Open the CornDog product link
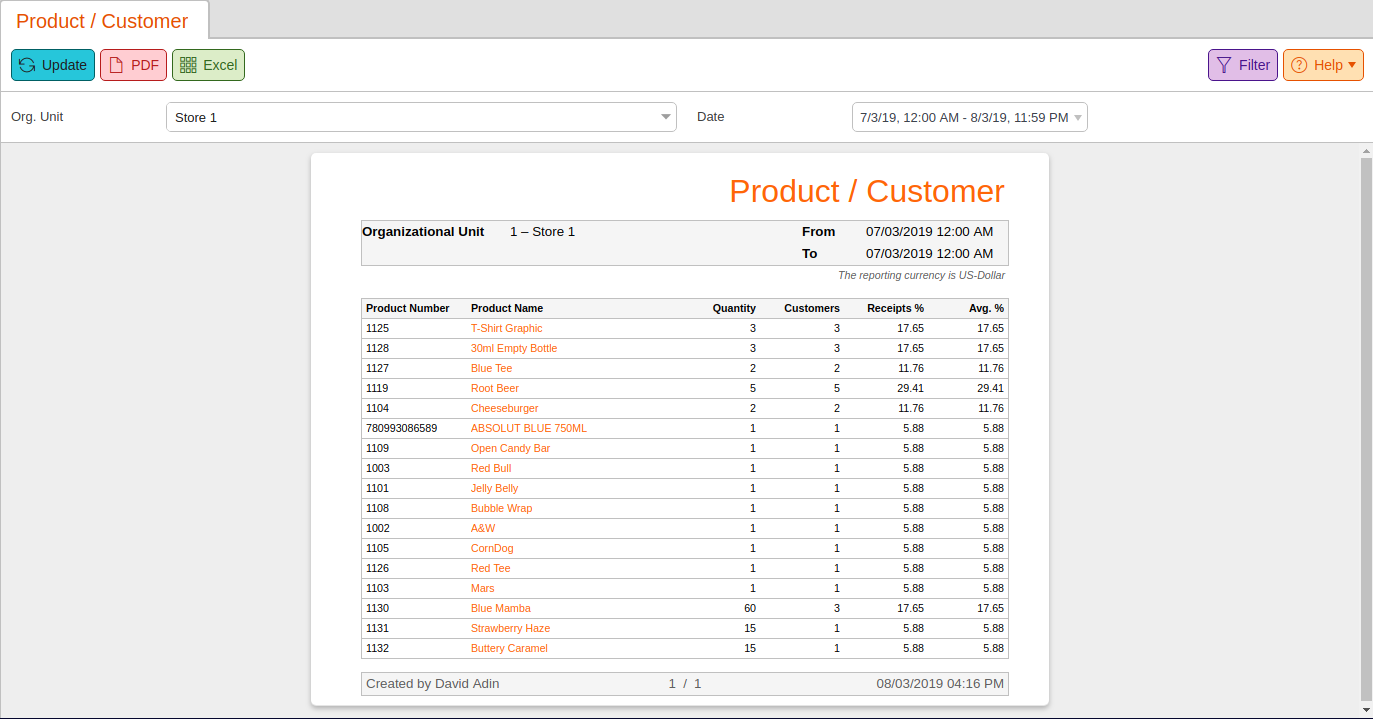This screenshot has height=719, width=1373. (492, 548)
